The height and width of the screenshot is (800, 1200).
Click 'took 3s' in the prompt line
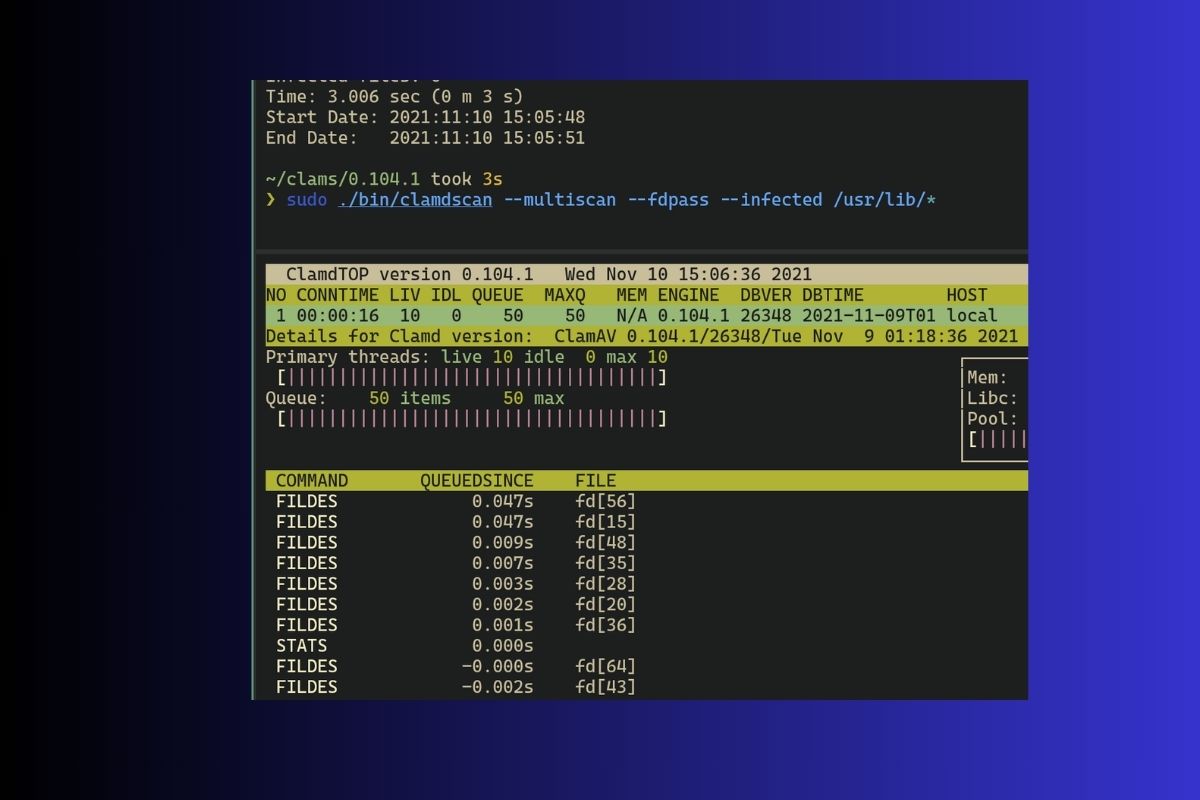(x=467, y=179)
